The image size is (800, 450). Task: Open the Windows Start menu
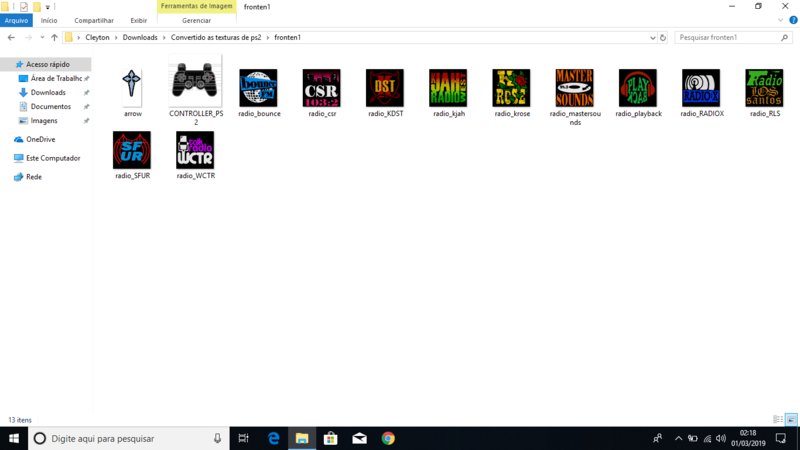(x=14, y=438)
